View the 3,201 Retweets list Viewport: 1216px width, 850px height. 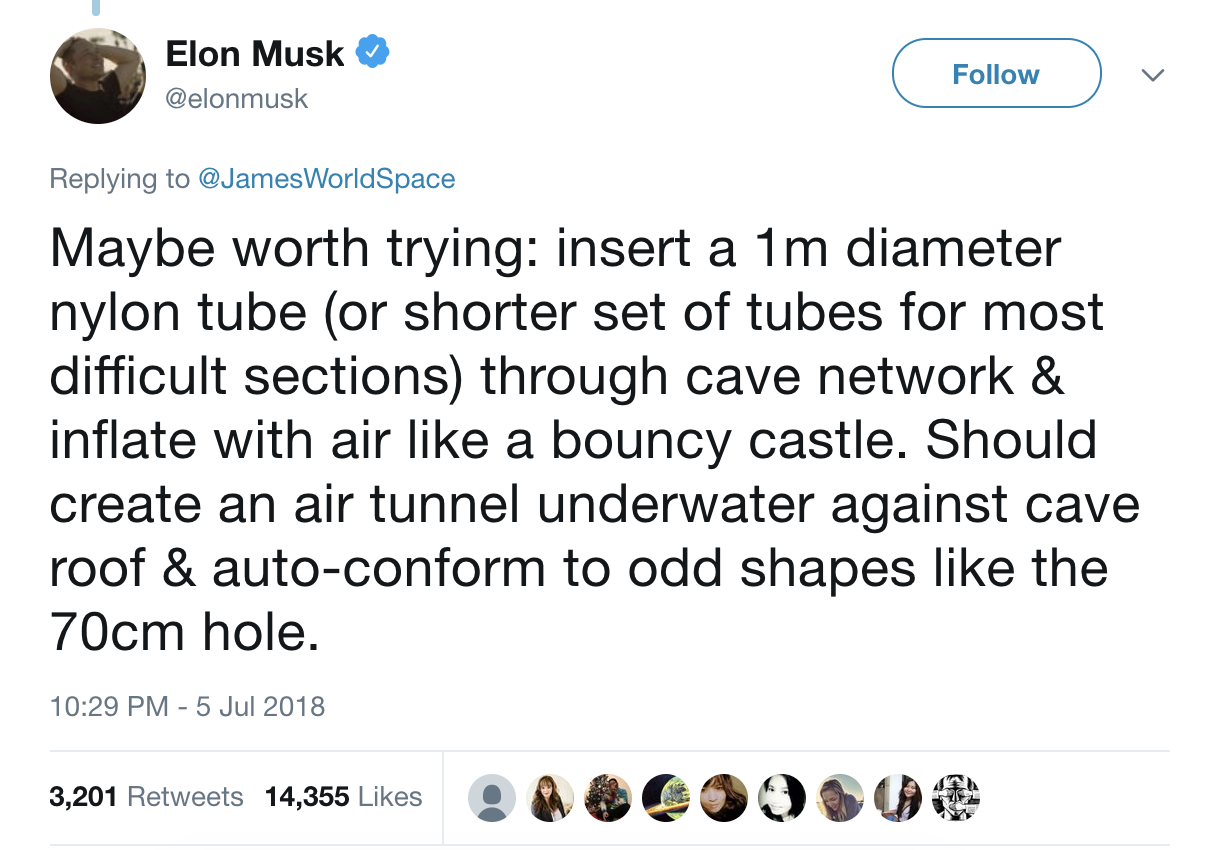(146, 797)
